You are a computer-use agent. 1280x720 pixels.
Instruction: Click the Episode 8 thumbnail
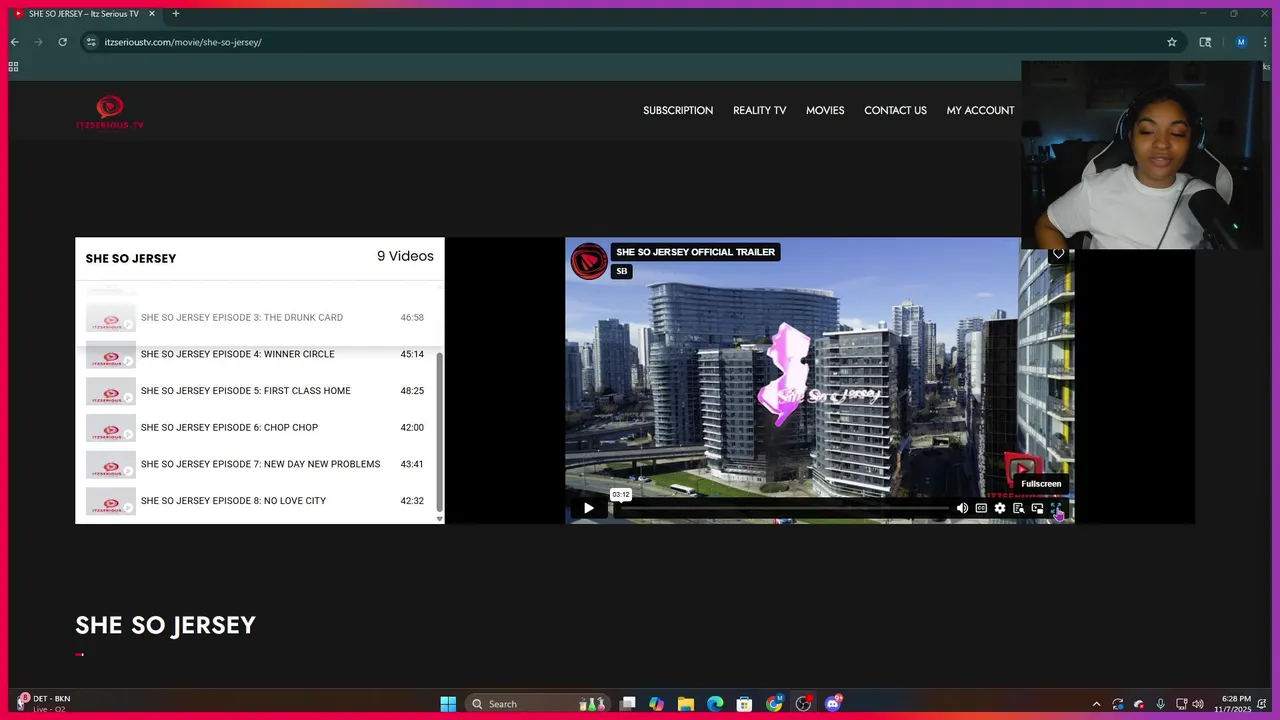point(110,501)
